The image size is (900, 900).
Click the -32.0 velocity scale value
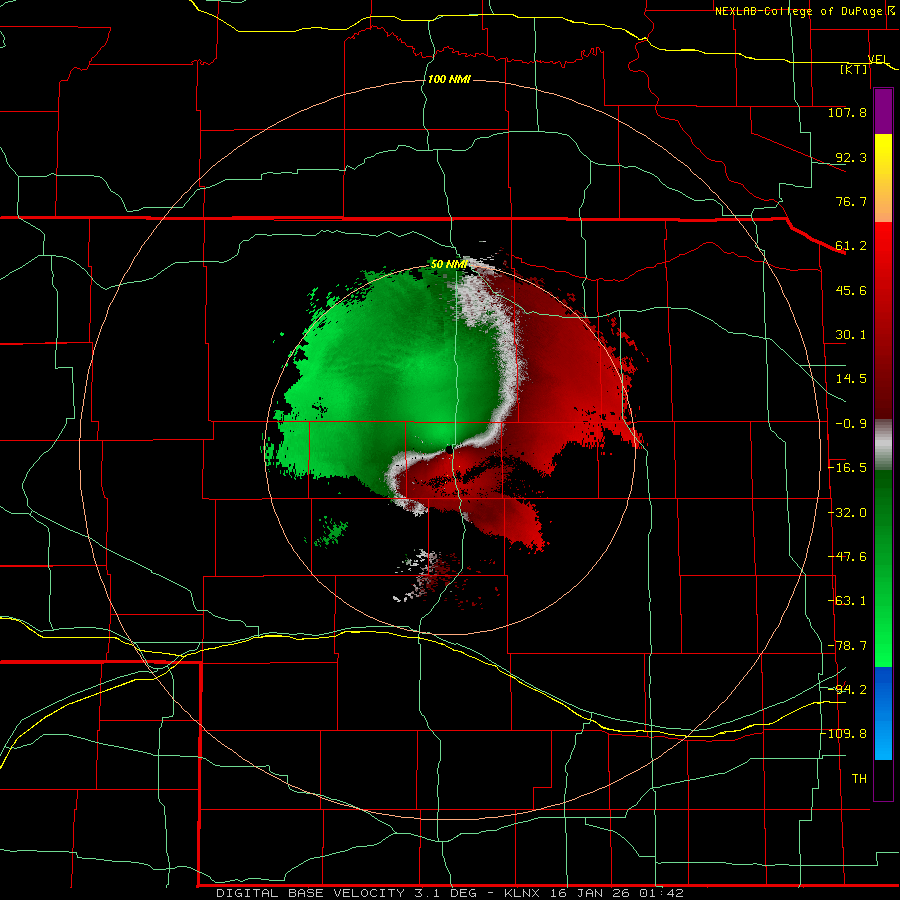click(x=847, y=513)
